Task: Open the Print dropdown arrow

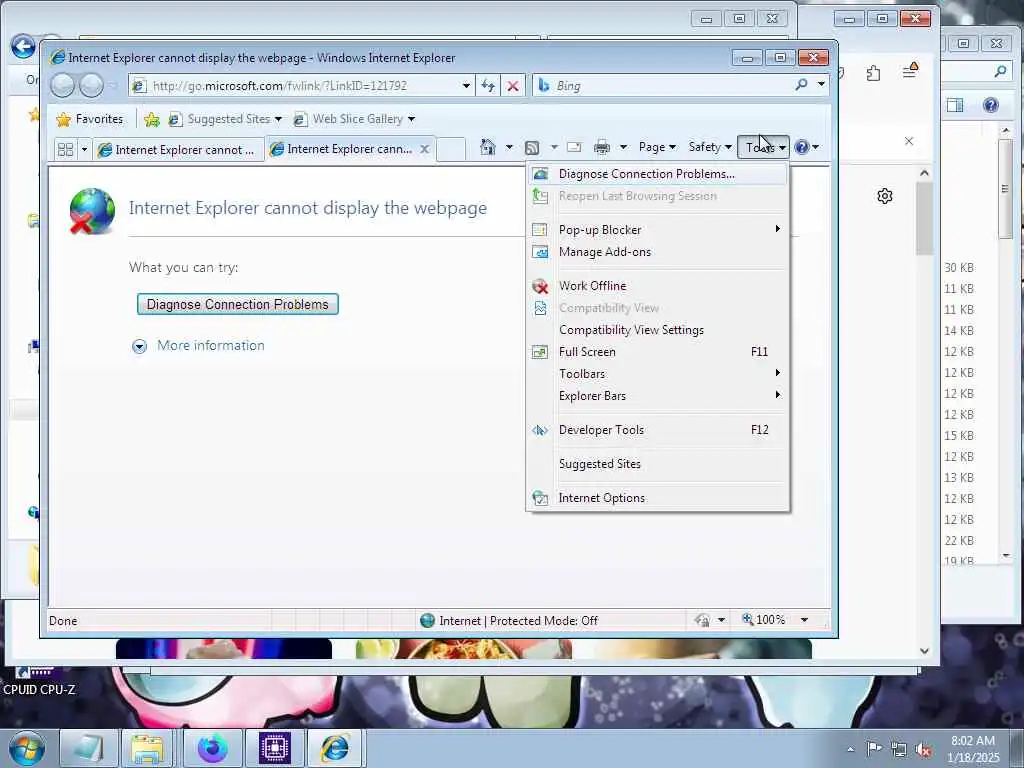Action: point(623,147)
